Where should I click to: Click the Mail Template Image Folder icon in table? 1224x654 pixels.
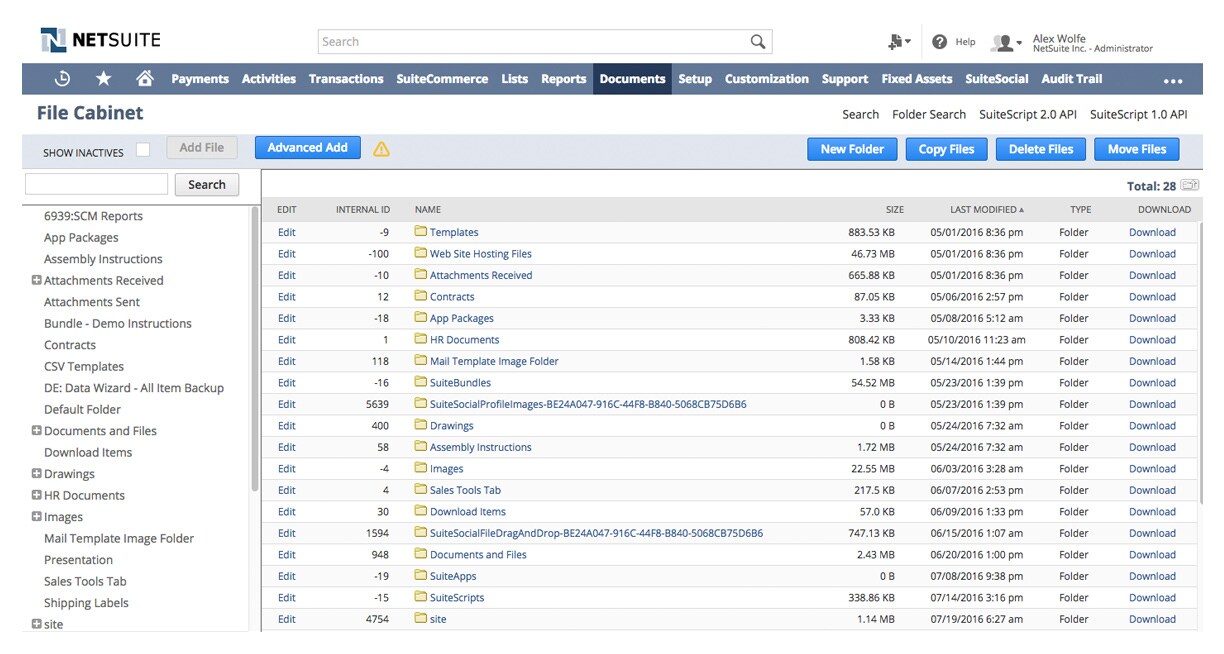[x=421, y=361]
